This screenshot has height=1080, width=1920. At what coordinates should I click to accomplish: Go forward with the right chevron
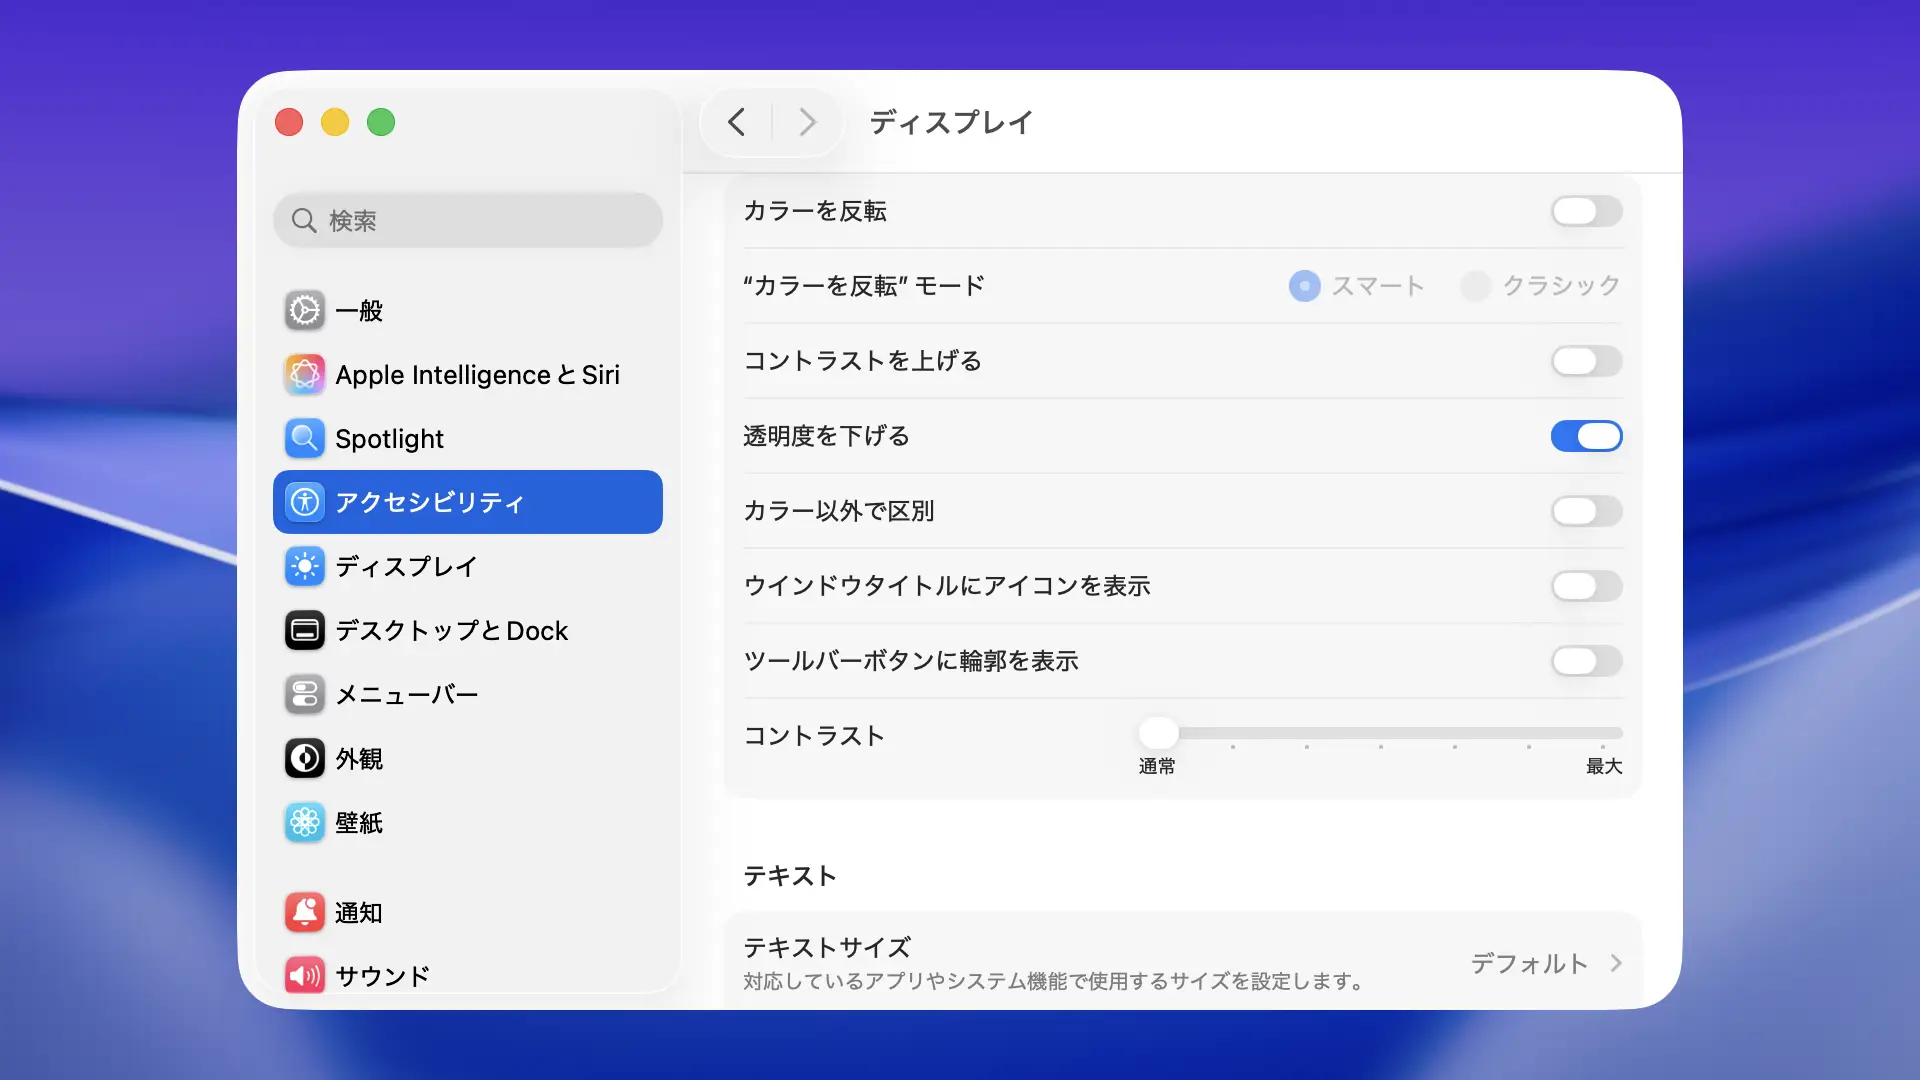pyautogui.click(x=807, y=122)
